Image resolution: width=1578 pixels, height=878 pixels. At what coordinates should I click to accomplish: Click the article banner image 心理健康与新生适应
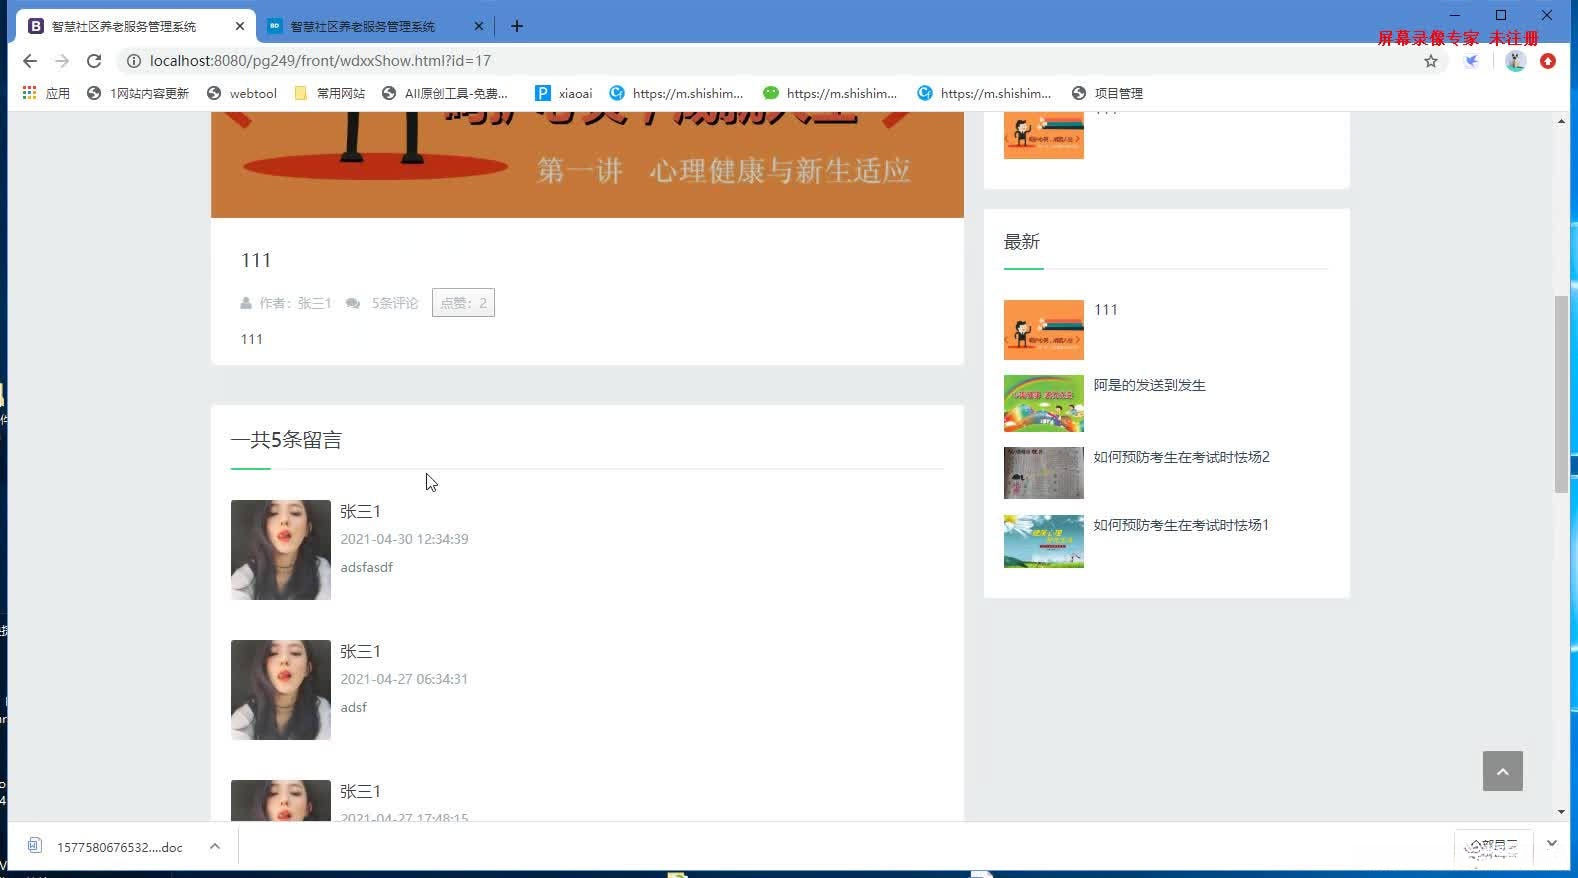coord(587,165)
